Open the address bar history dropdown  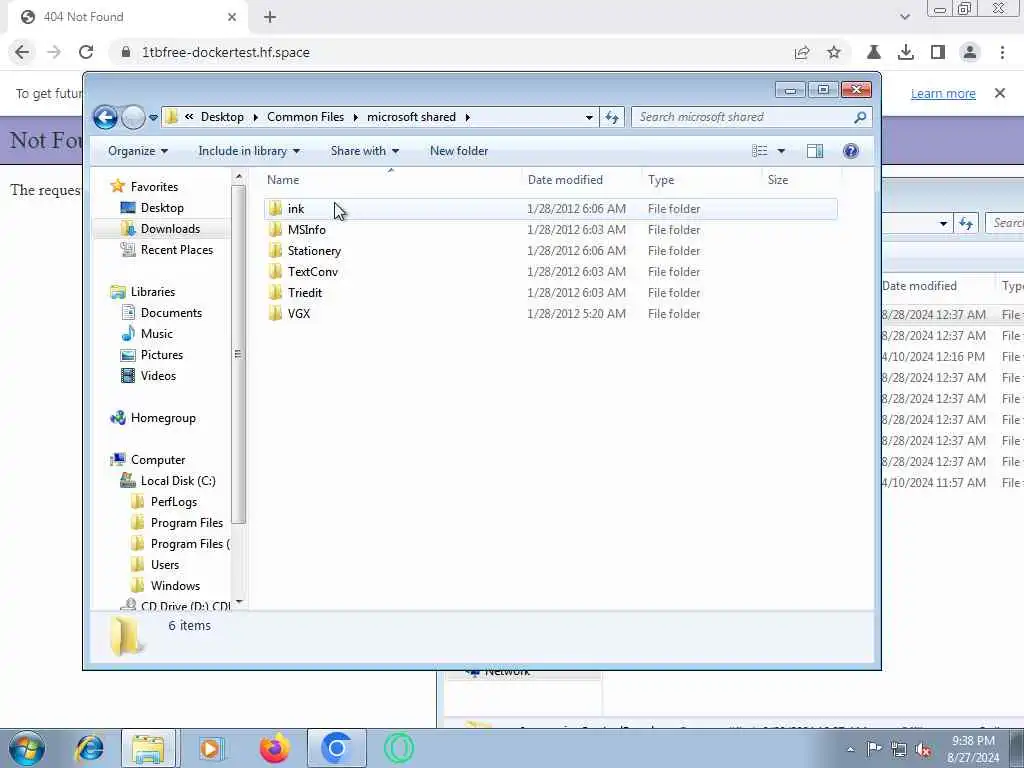click(589, 118)
